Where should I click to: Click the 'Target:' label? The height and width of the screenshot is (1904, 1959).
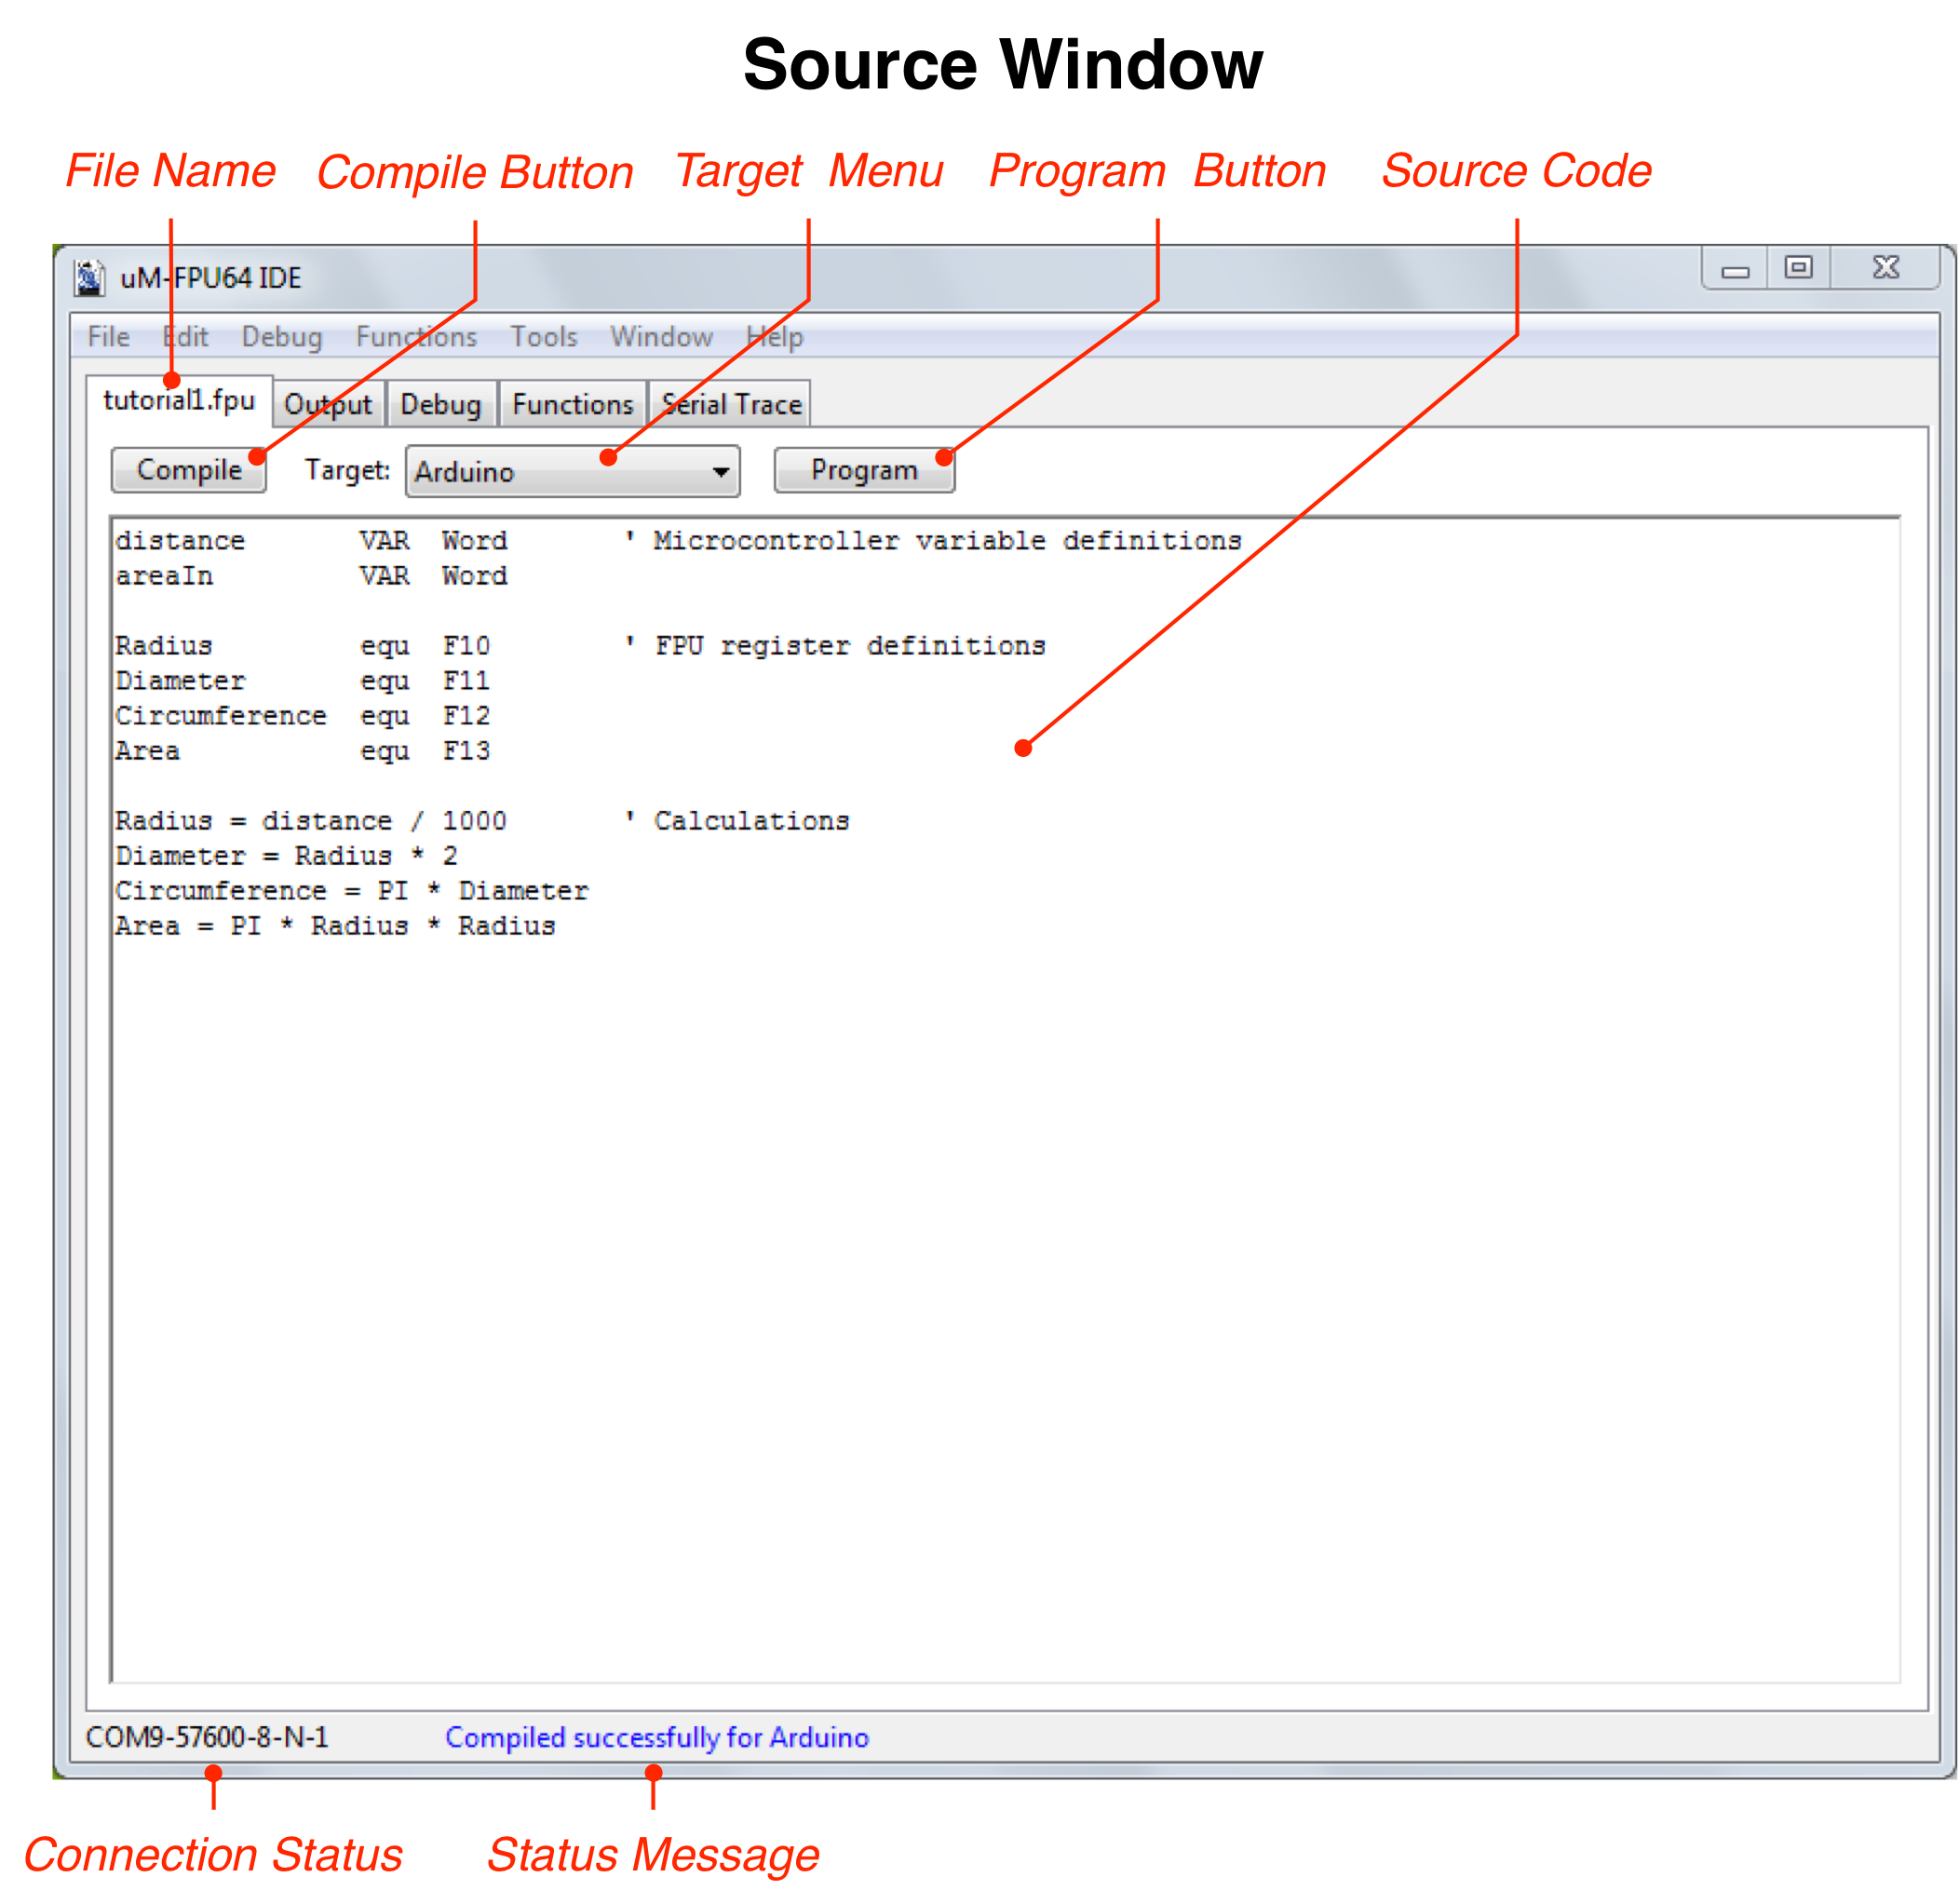point(348,470)
